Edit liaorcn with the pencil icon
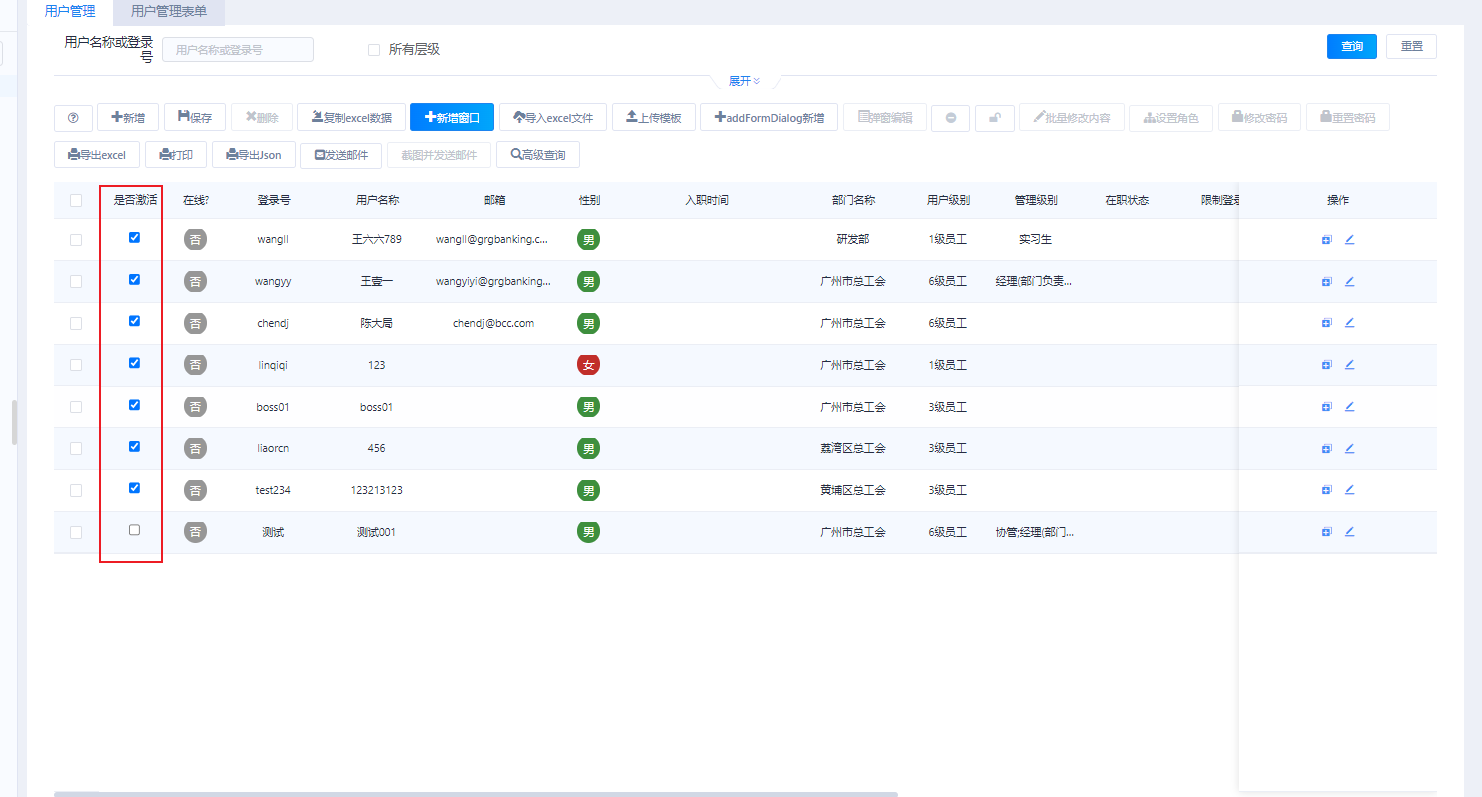Viewport: 1482px width, 797px height. [x=1349, y=449]
